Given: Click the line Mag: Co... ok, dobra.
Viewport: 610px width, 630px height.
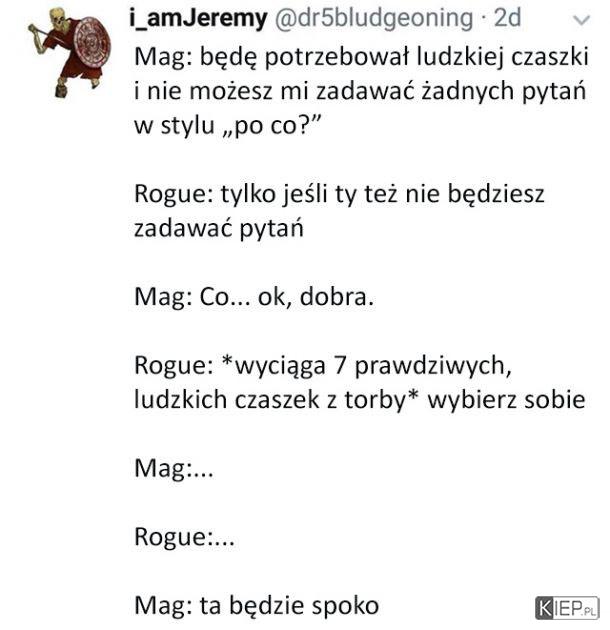Looking at the screenshot, I should click(x=254, y=298).
